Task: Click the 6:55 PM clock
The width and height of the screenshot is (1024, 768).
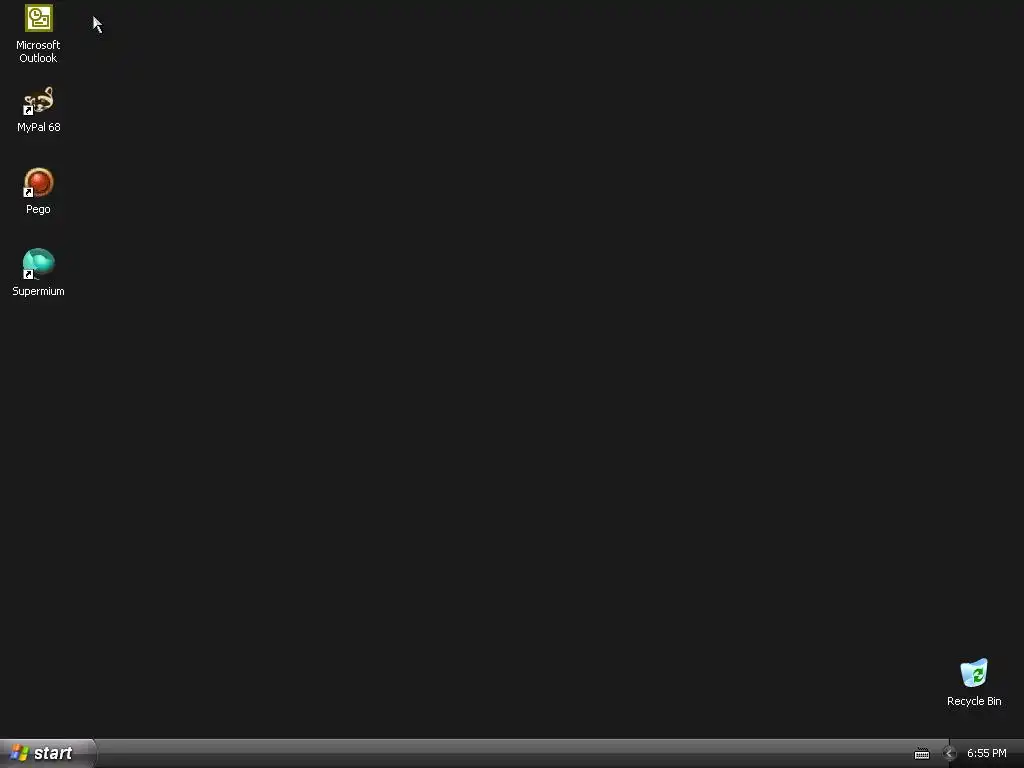Action: 986,754
